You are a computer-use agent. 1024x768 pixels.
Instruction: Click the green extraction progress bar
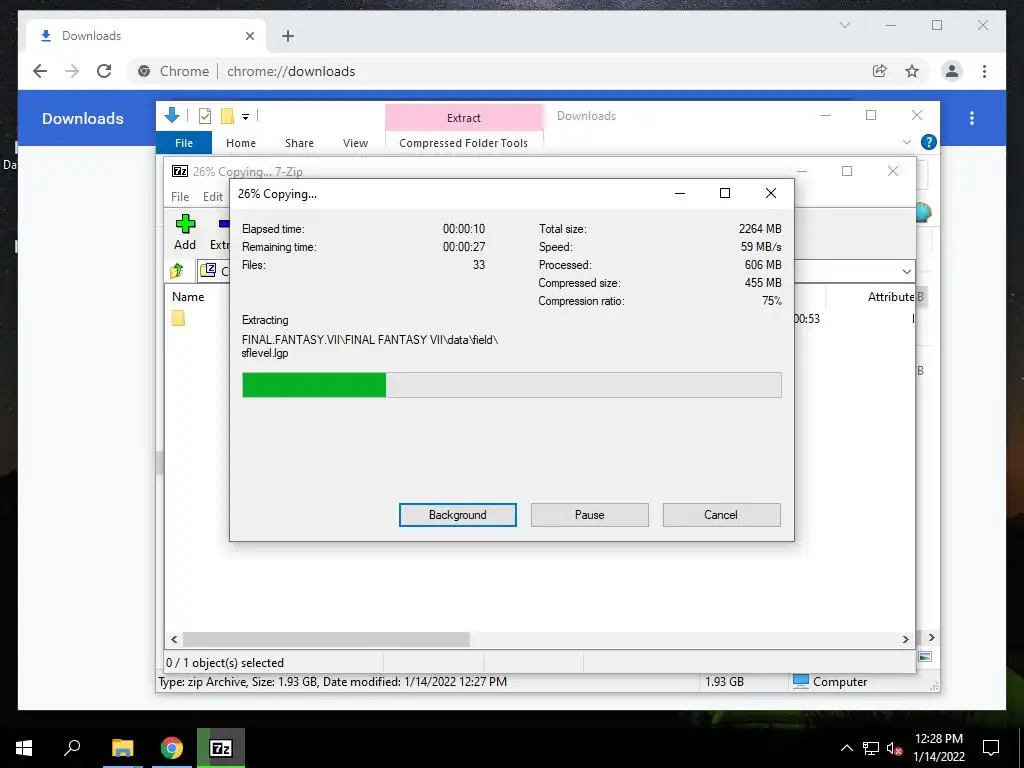pos(511,385)
